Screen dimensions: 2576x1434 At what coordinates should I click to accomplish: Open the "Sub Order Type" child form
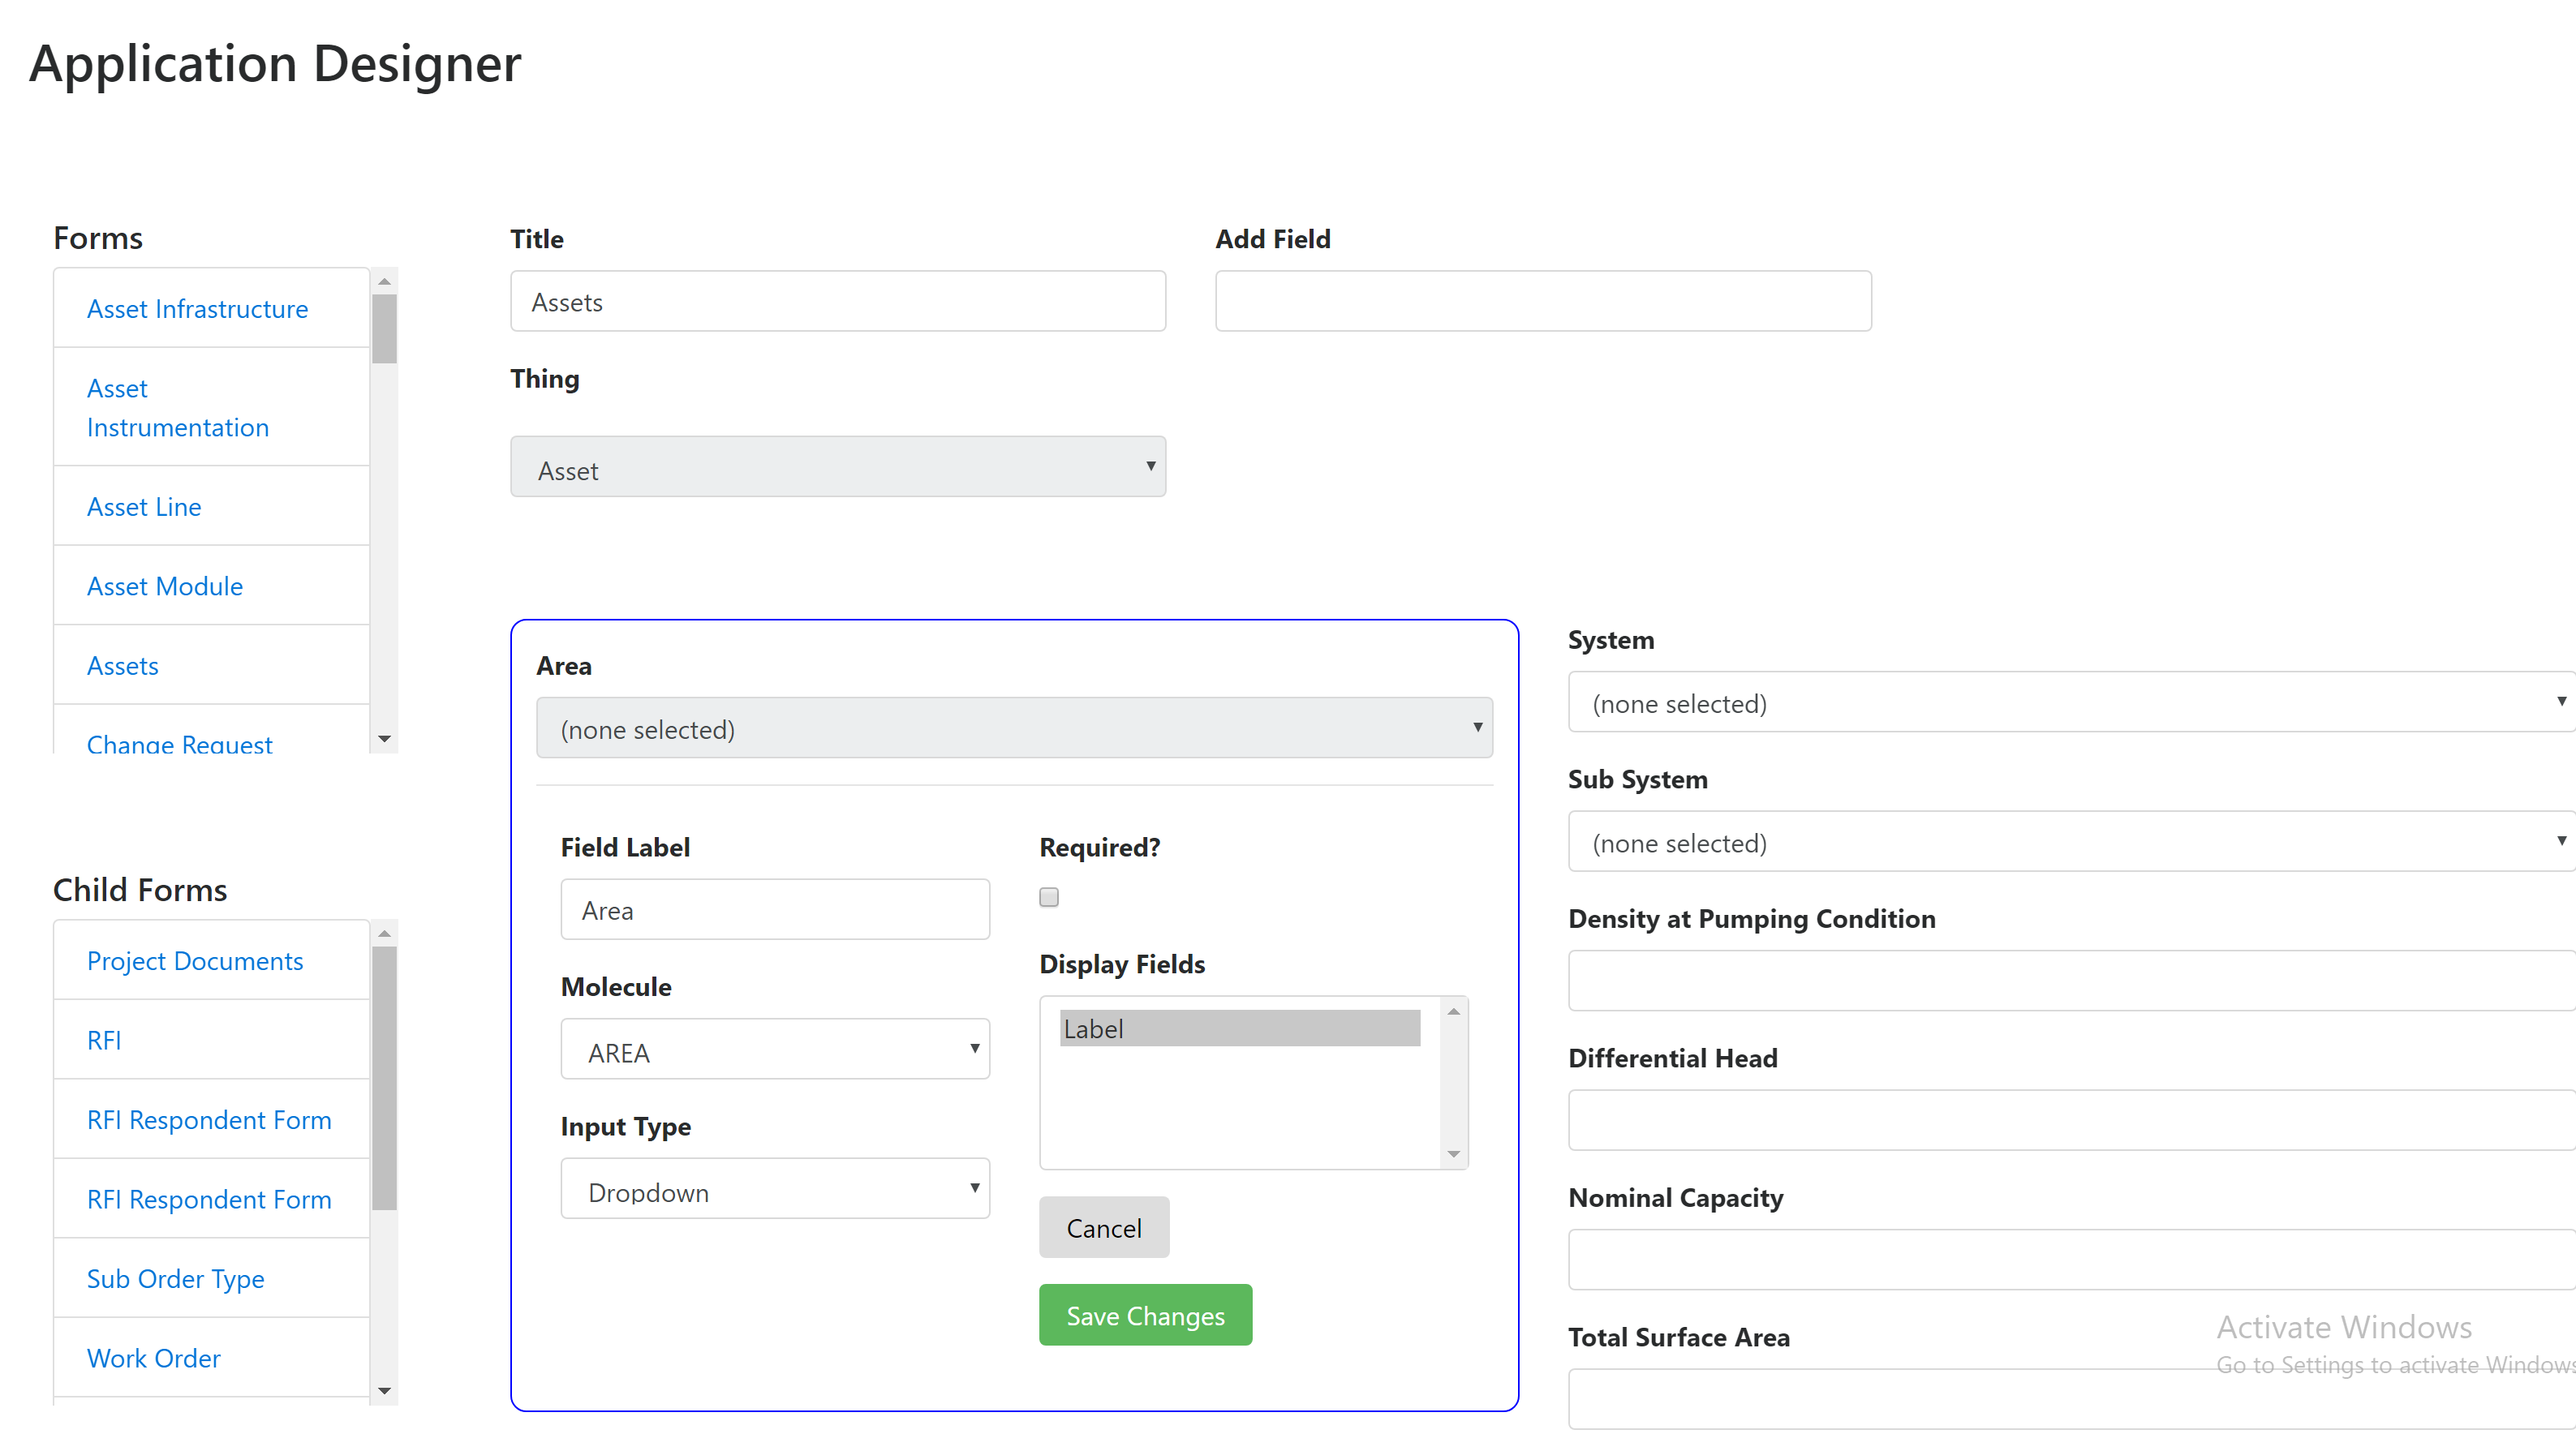point(175,1279)
